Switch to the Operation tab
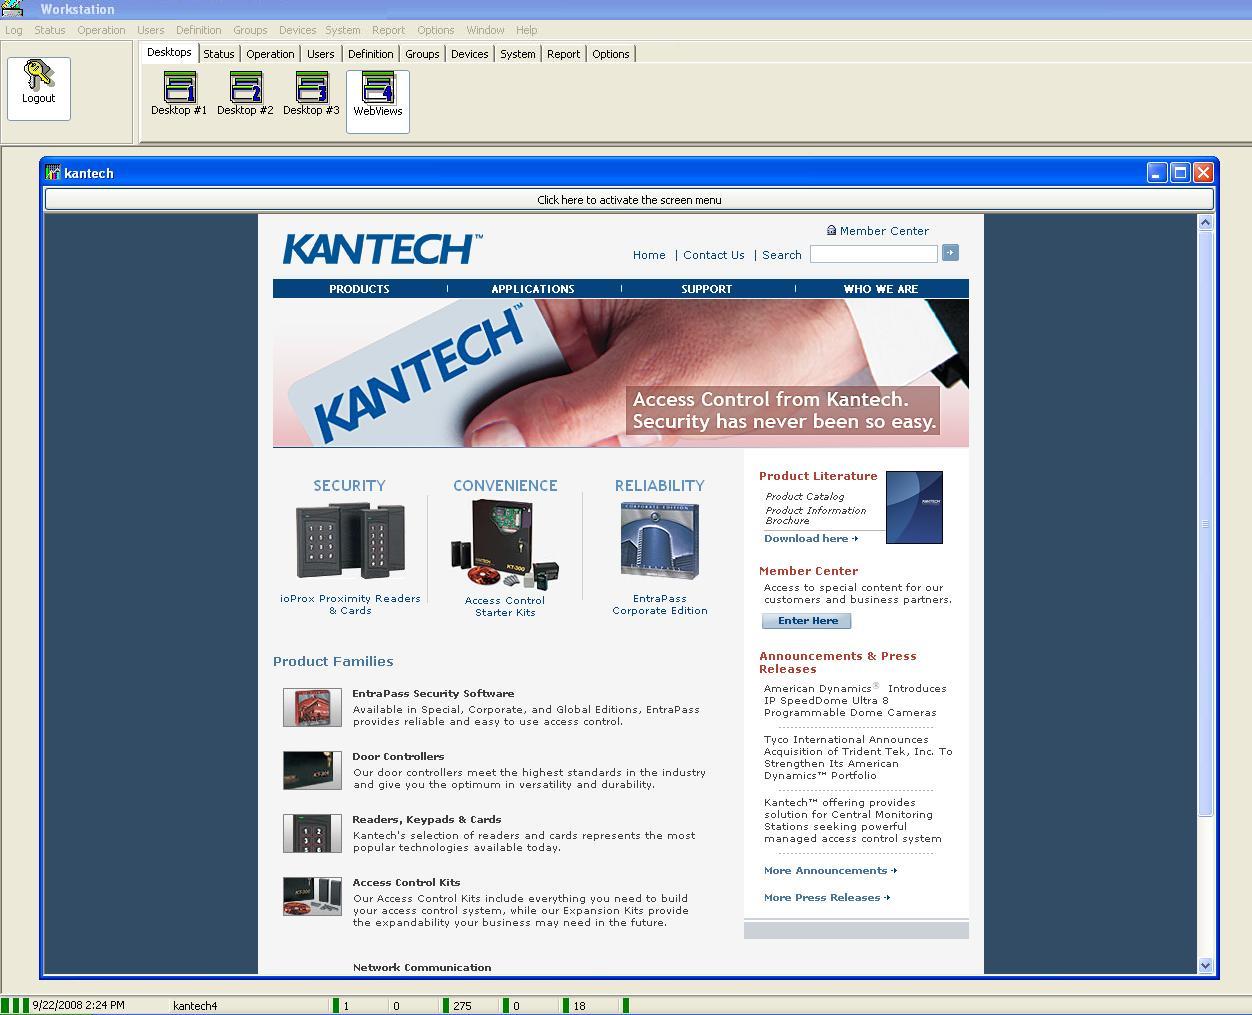 point(270,54)
